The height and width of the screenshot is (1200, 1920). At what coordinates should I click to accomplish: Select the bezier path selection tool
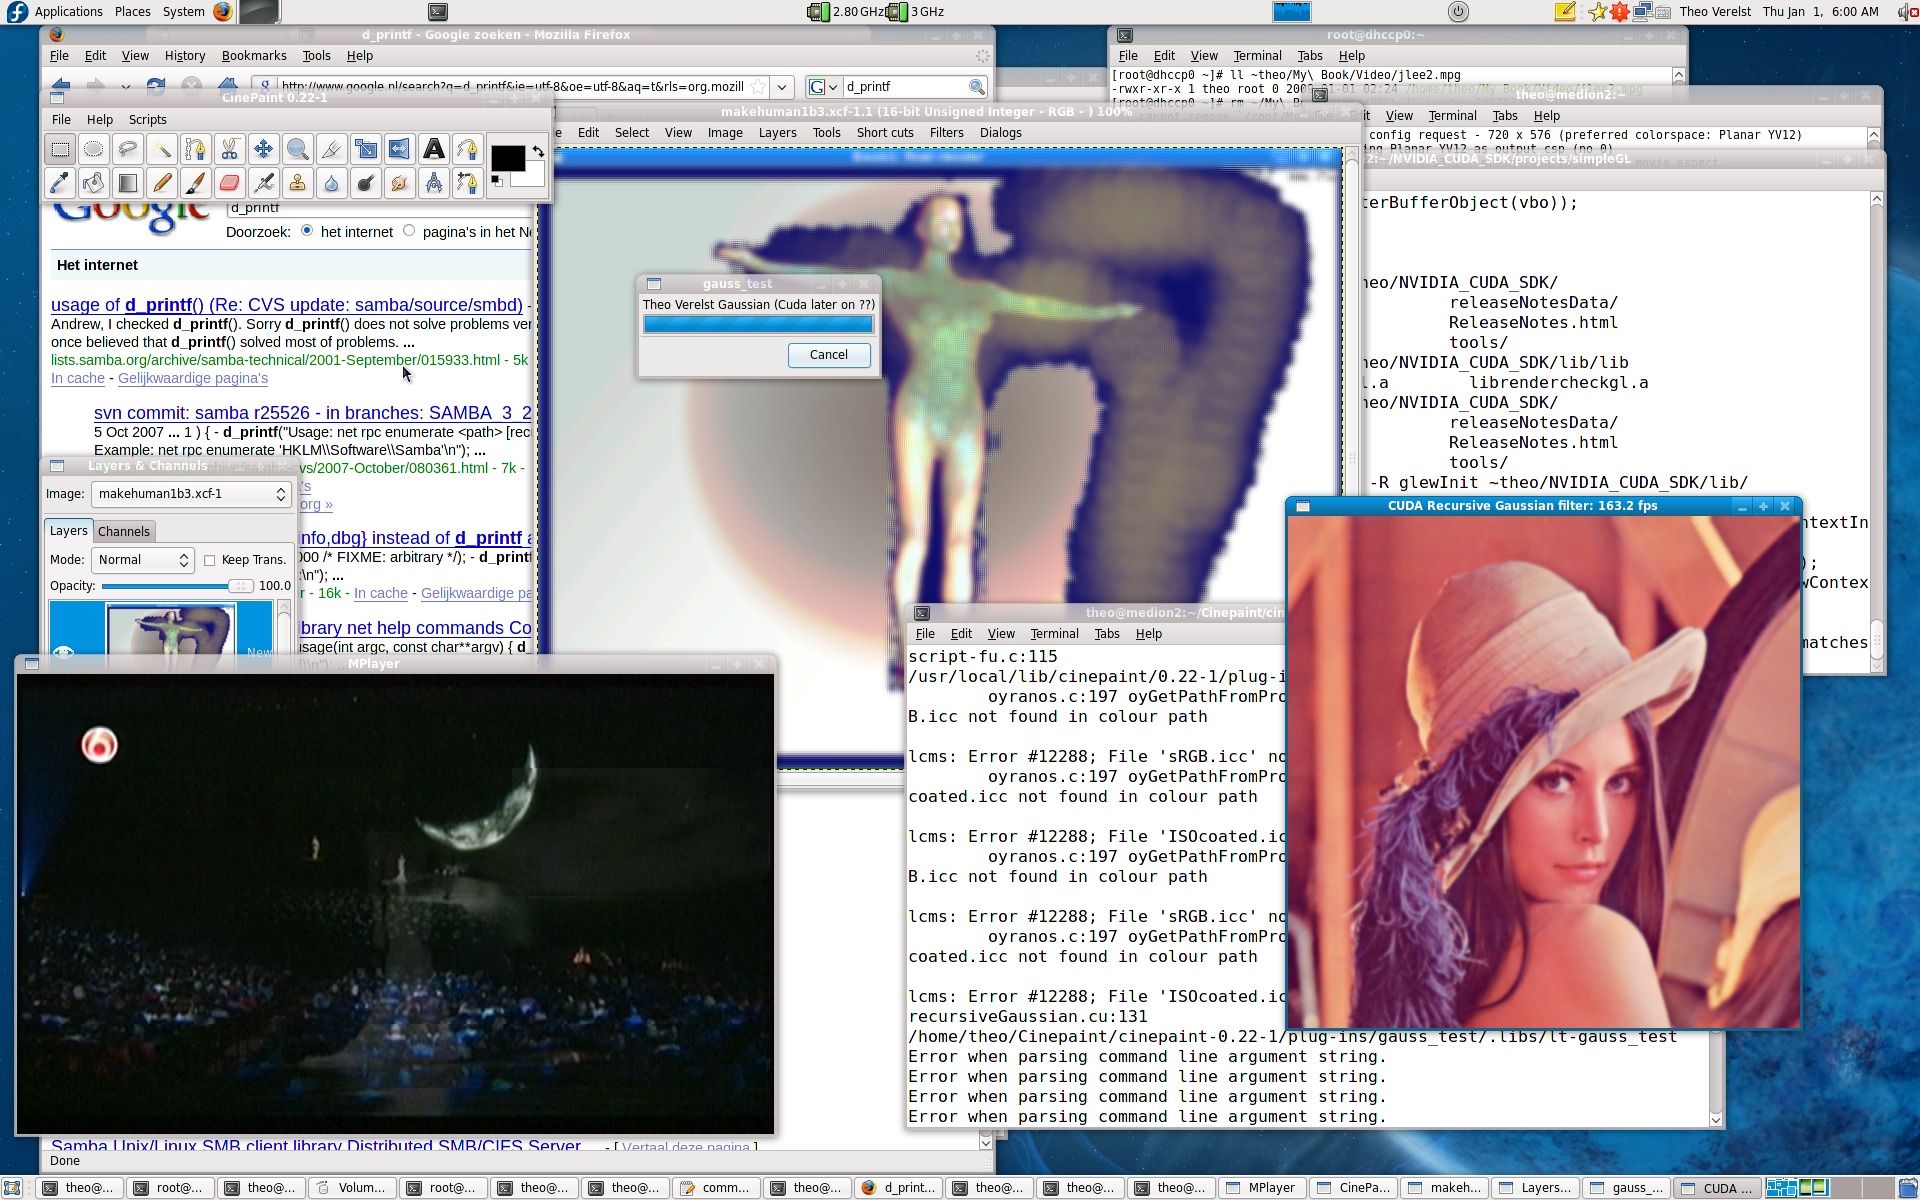[x=196, y=150]
